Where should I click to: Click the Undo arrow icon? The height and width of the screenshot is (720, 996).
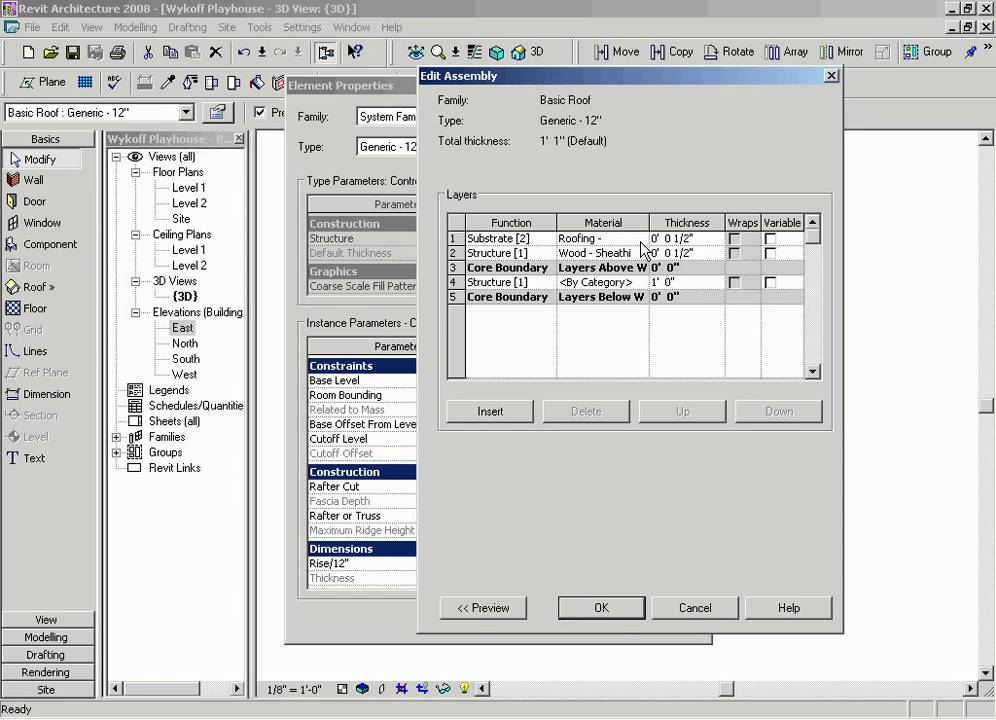(x=243, y=52)
